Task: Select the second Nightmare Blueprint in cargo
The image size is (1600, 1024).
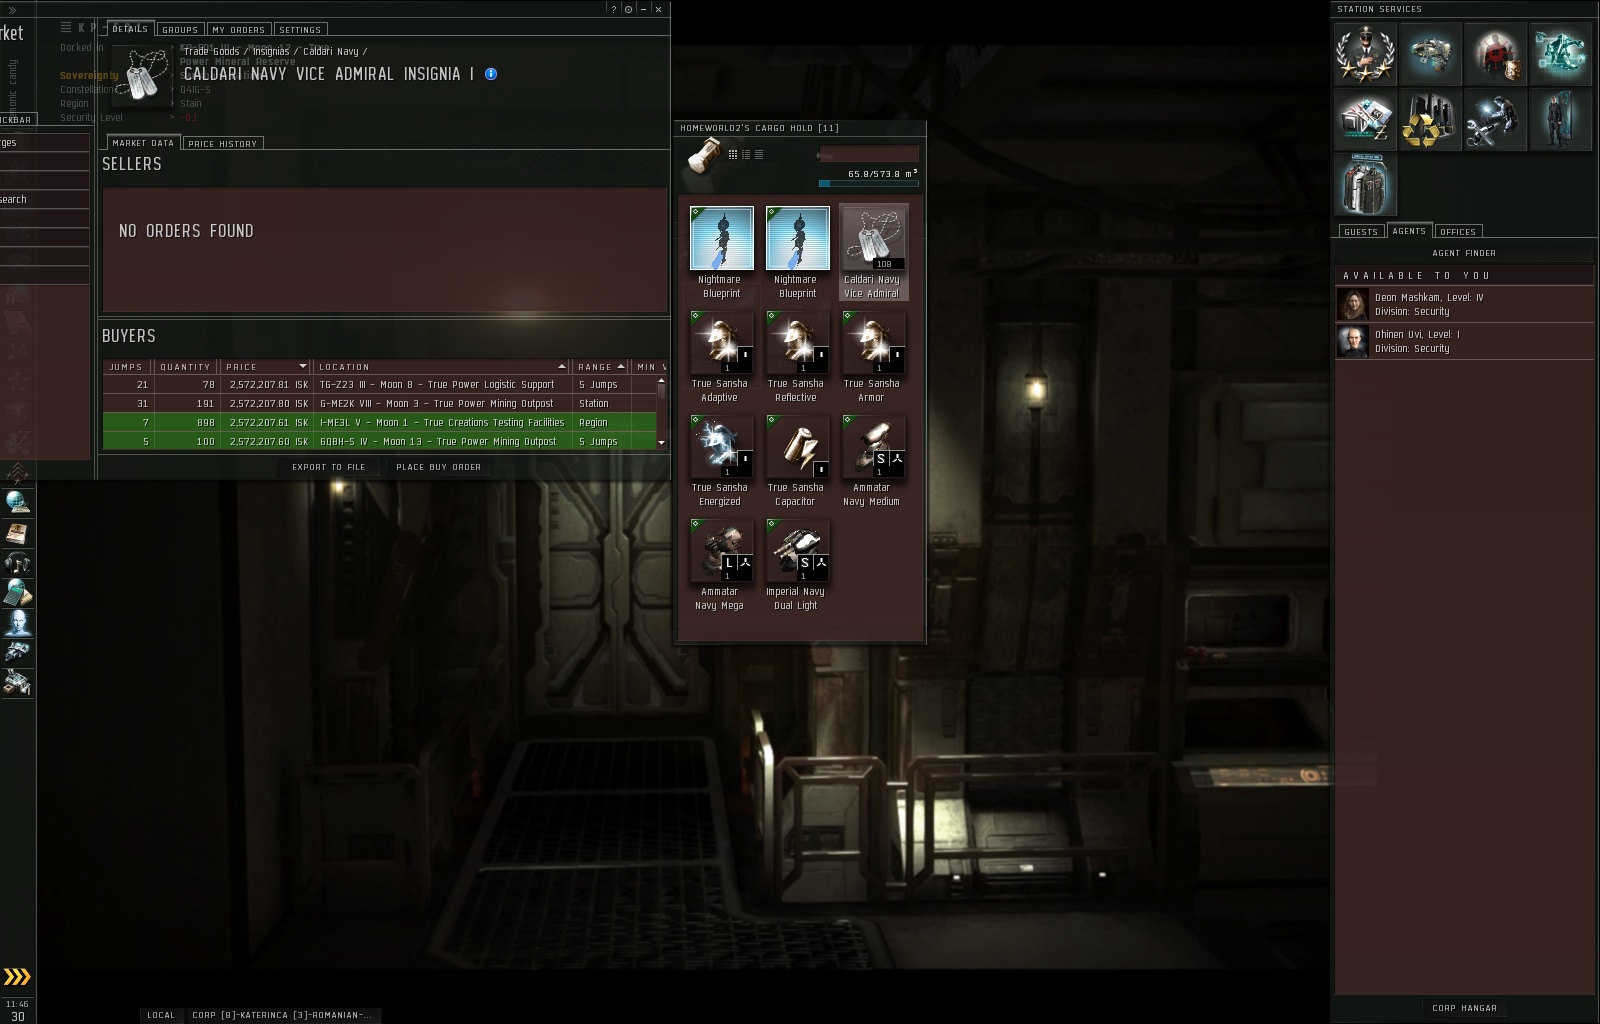Action: pos(797,252)
